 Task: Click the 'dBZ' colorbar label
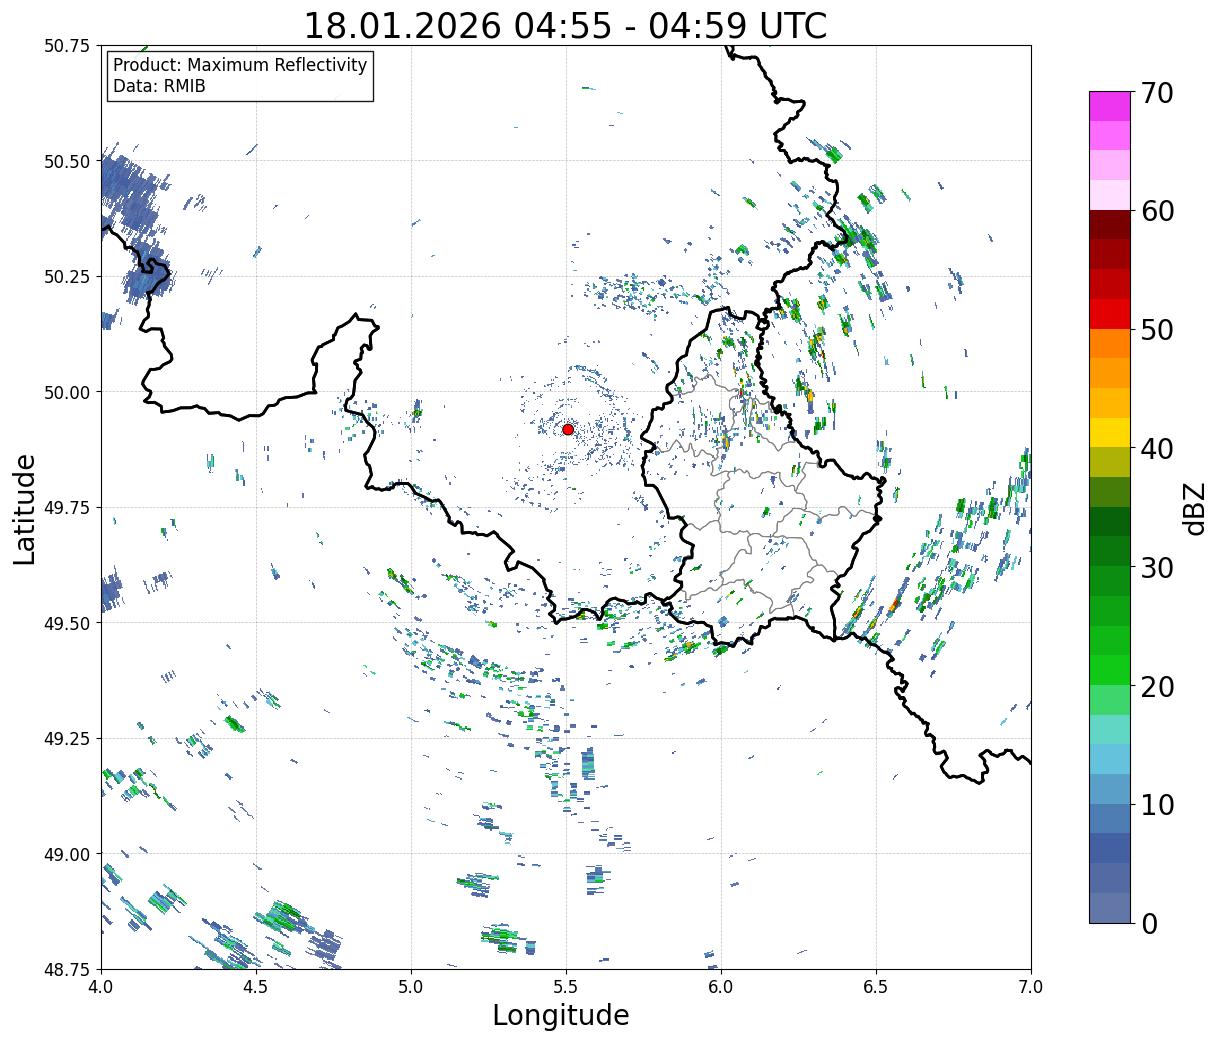[1194, 507]
